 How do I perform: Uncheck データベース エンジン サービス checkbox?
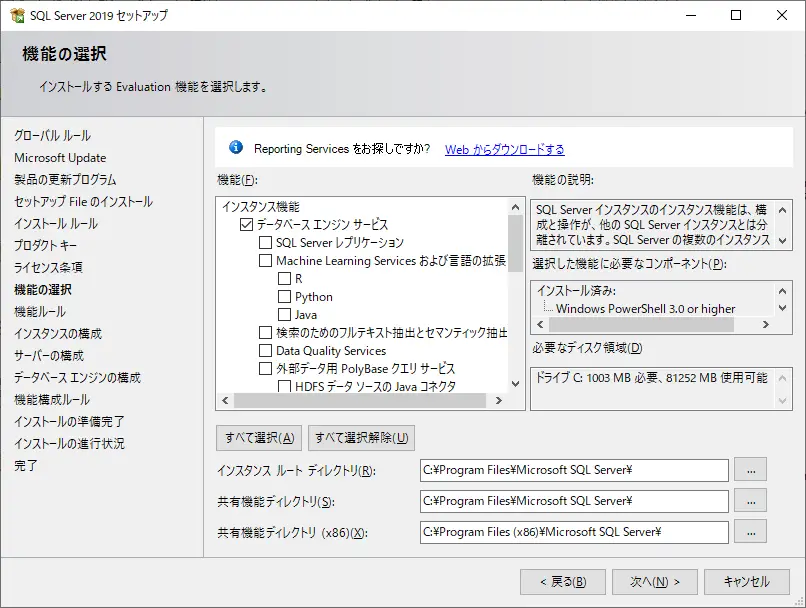pos(246,225)
